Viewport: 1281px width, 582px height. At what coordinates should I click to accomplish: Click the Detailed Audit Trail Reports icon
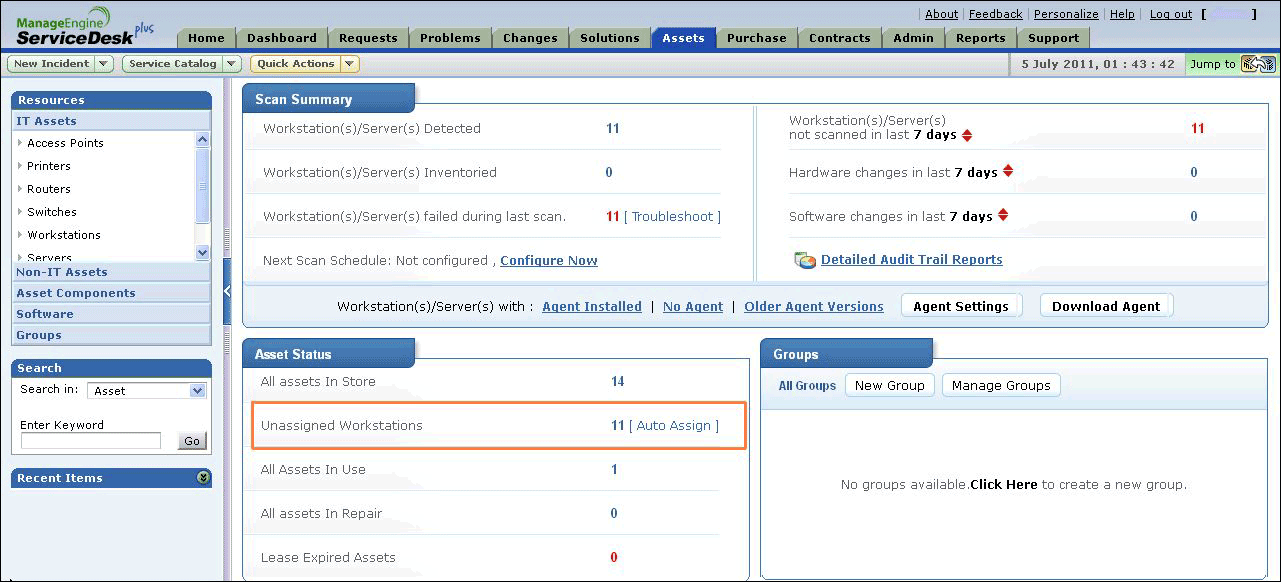pyautogui.click(x=805, y=260)
